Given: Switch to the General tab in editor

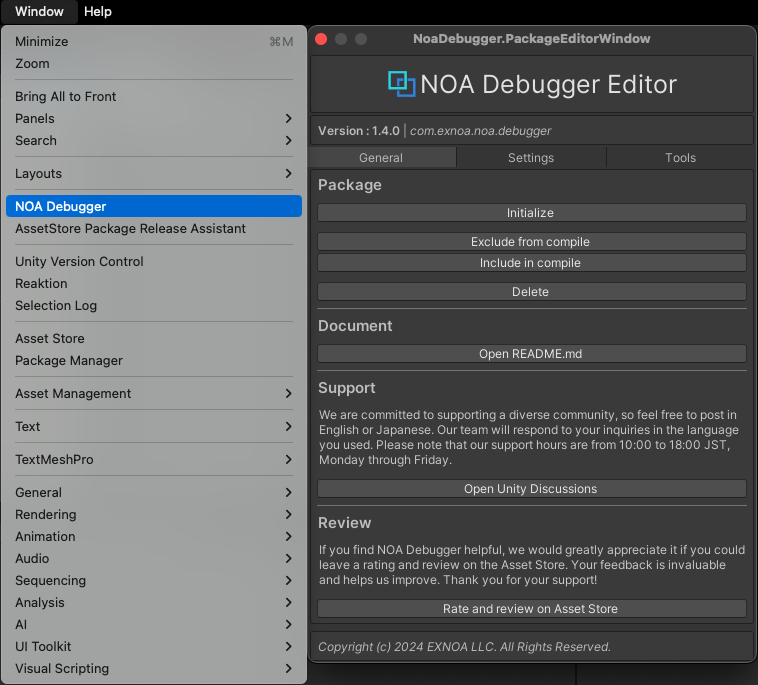Looking at the screenshot, I should pyautogui.click(x=381, y=158).
